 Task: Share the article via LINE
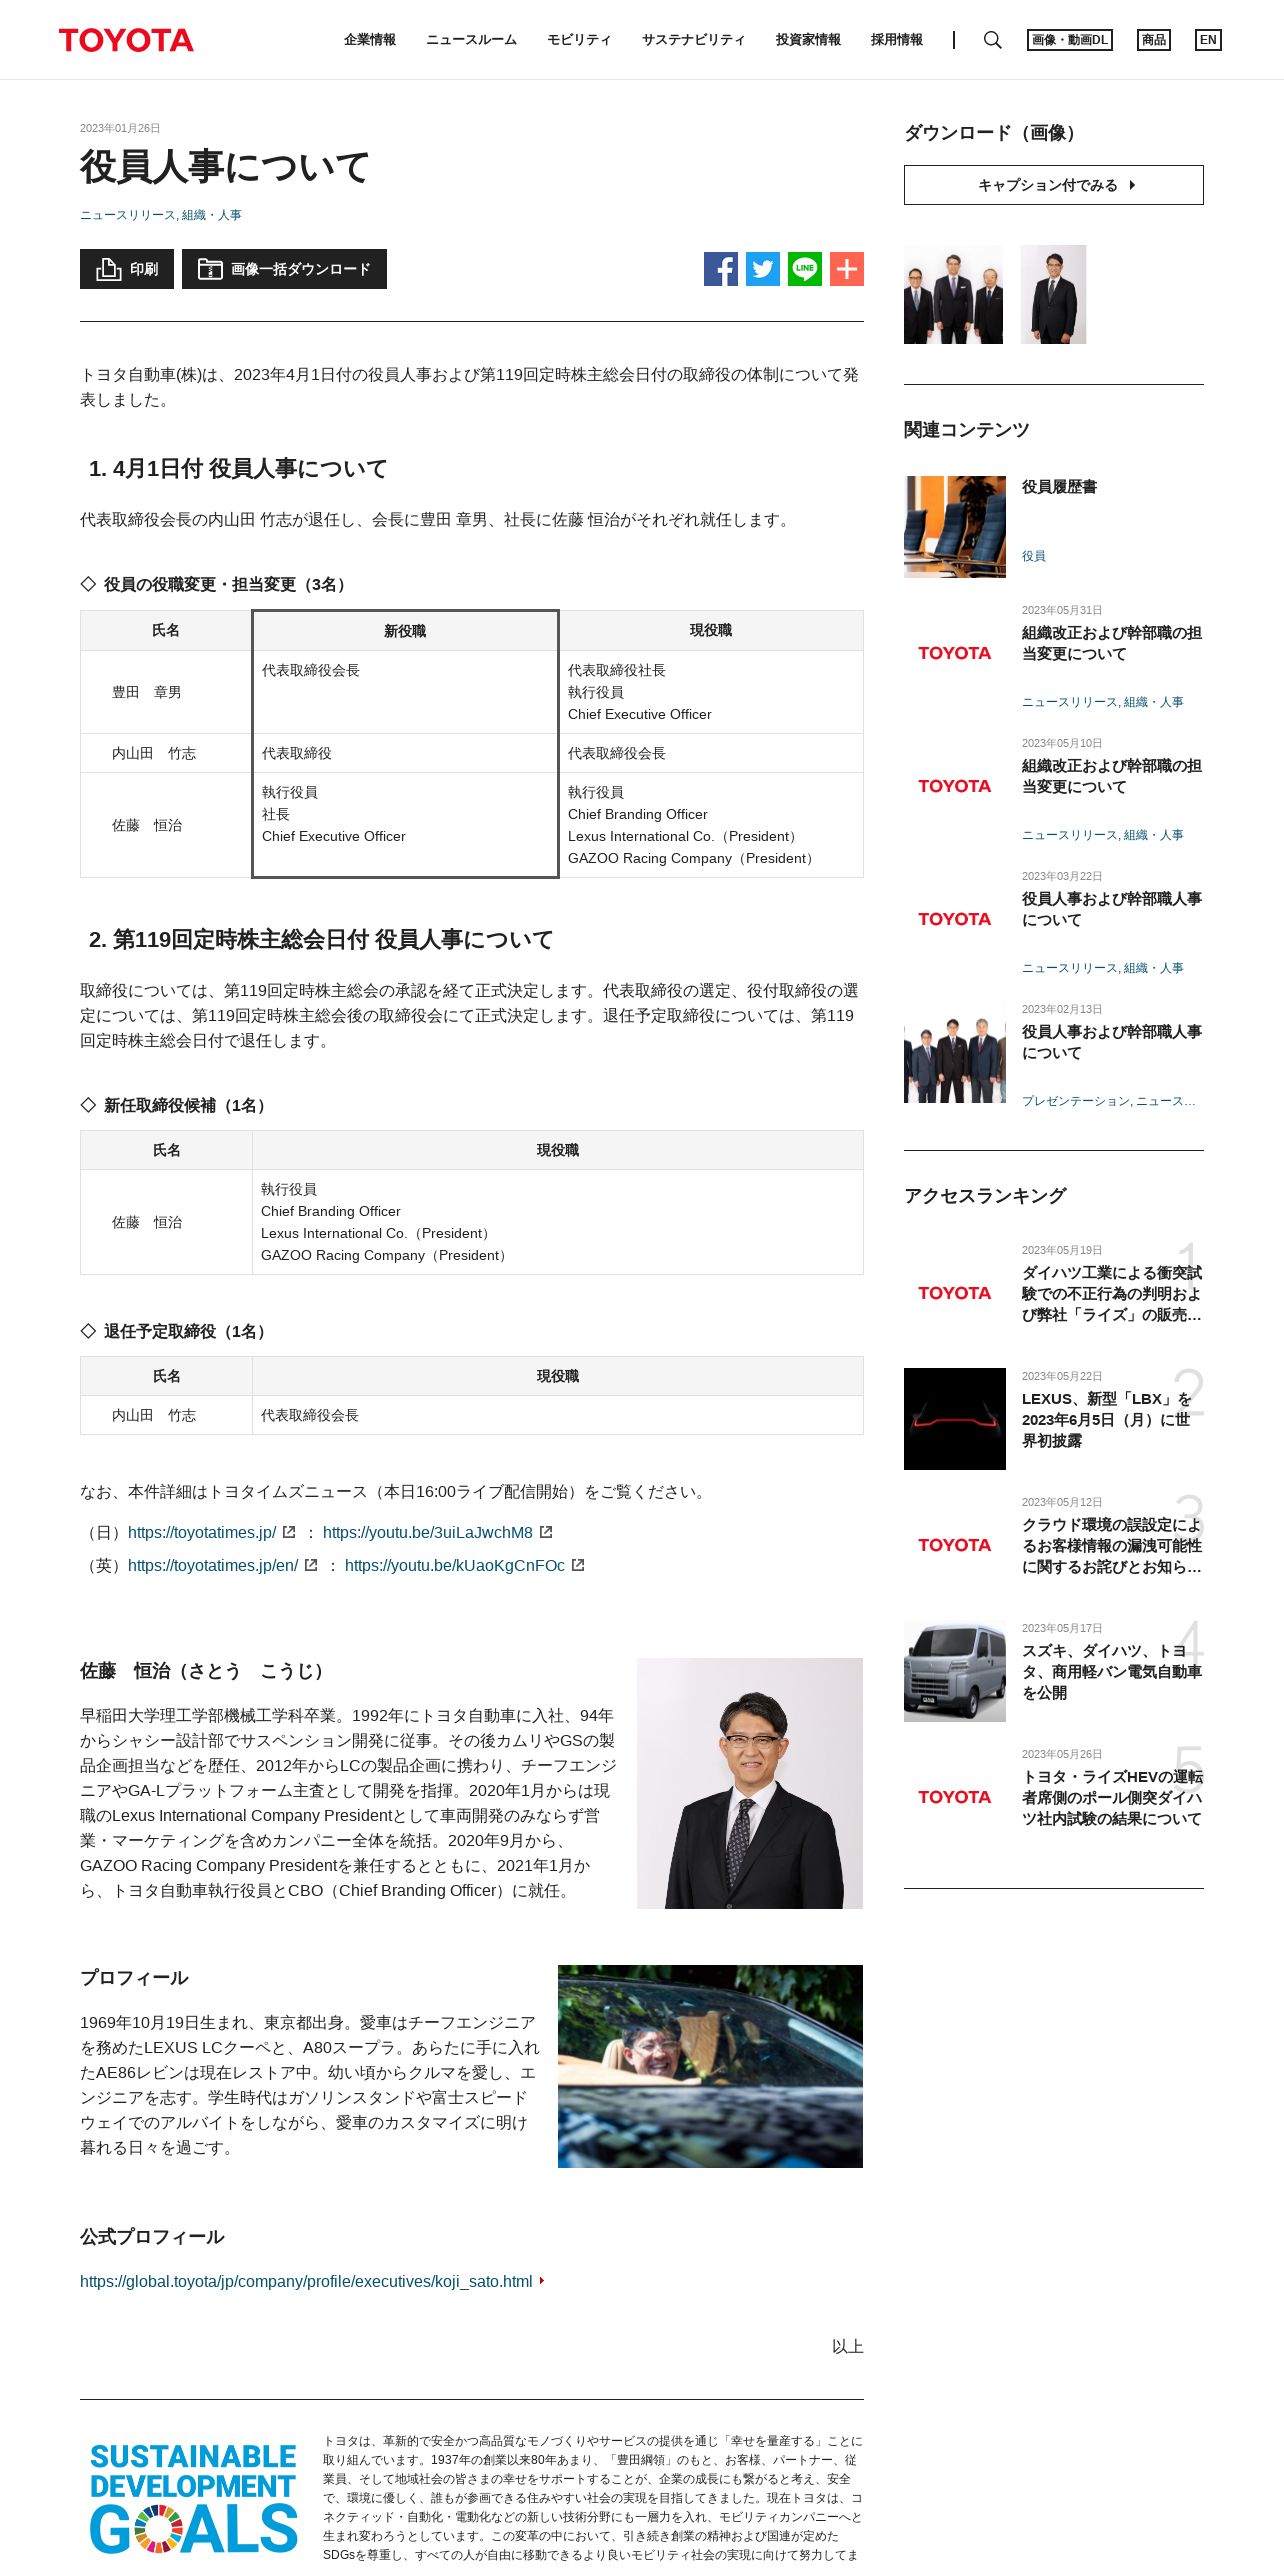[x=805, y=269]
